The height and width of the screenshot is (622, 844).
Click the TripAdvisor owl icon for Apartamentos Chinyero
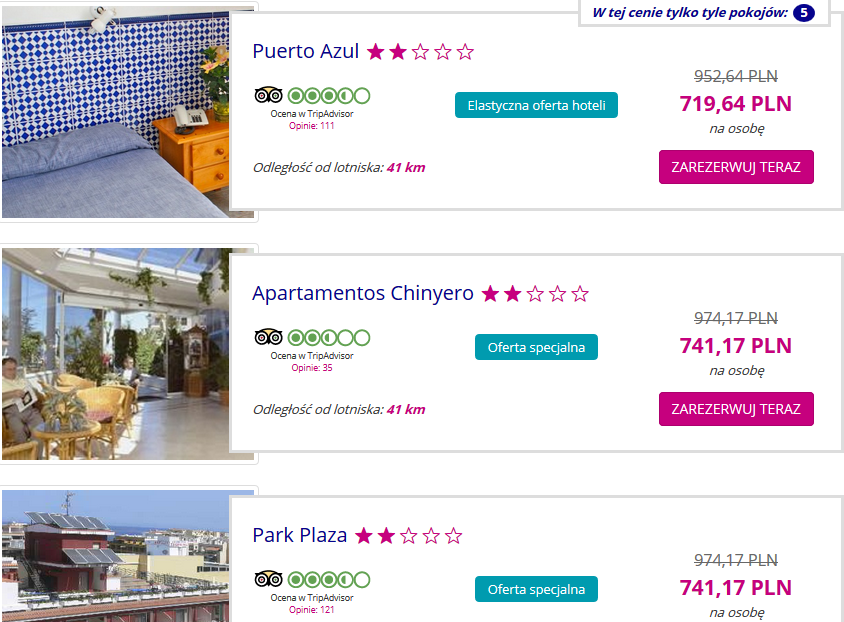click(268, 338)
